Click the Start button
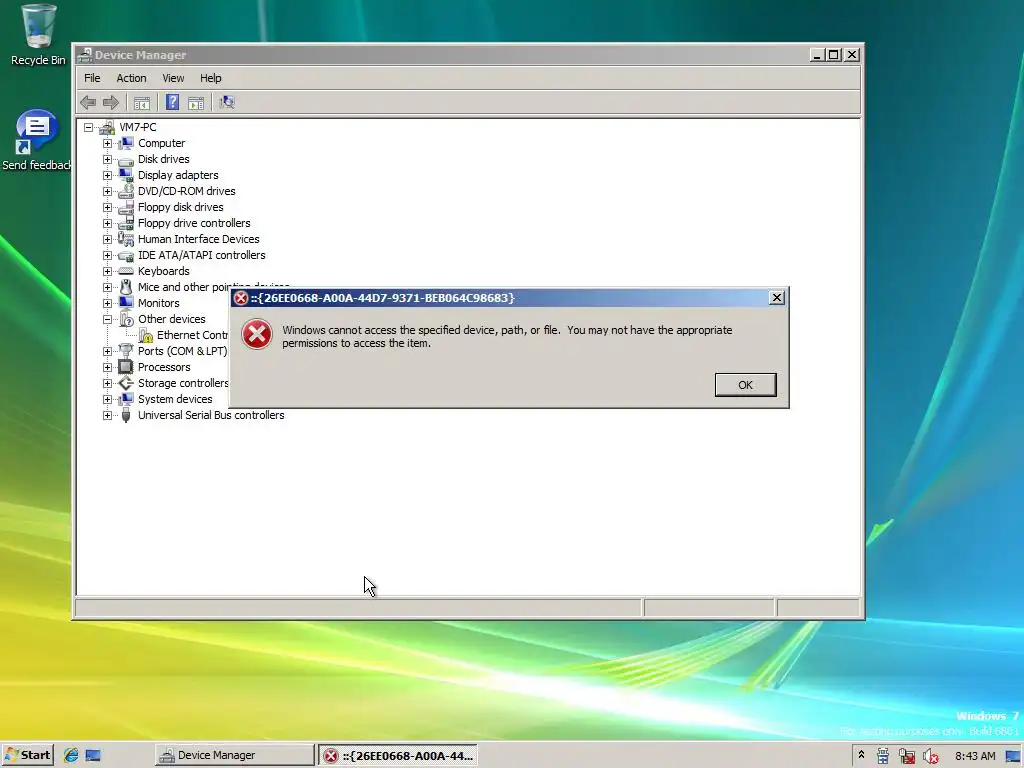 [27, 755]
